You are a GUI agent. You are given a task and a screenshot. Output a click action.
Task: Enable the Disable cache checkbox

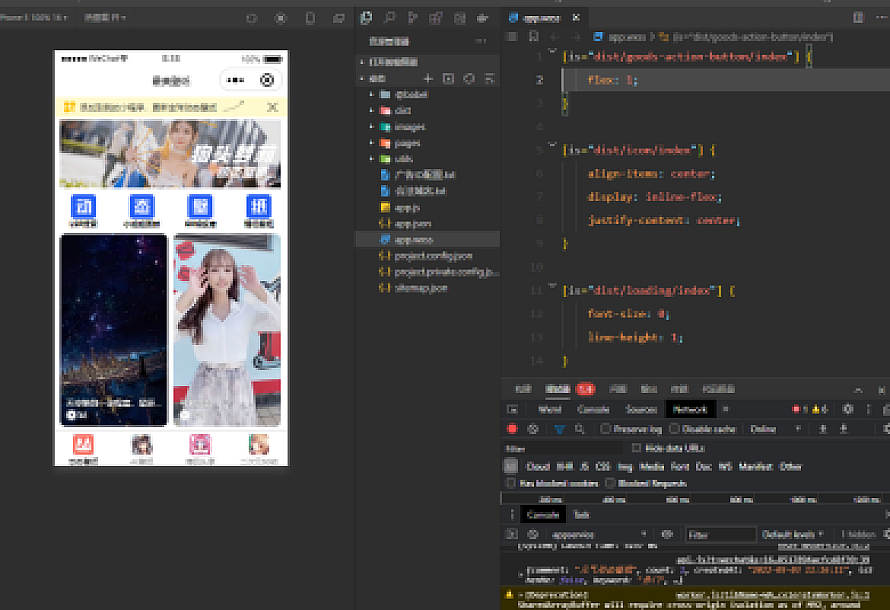tap(675, 429)
